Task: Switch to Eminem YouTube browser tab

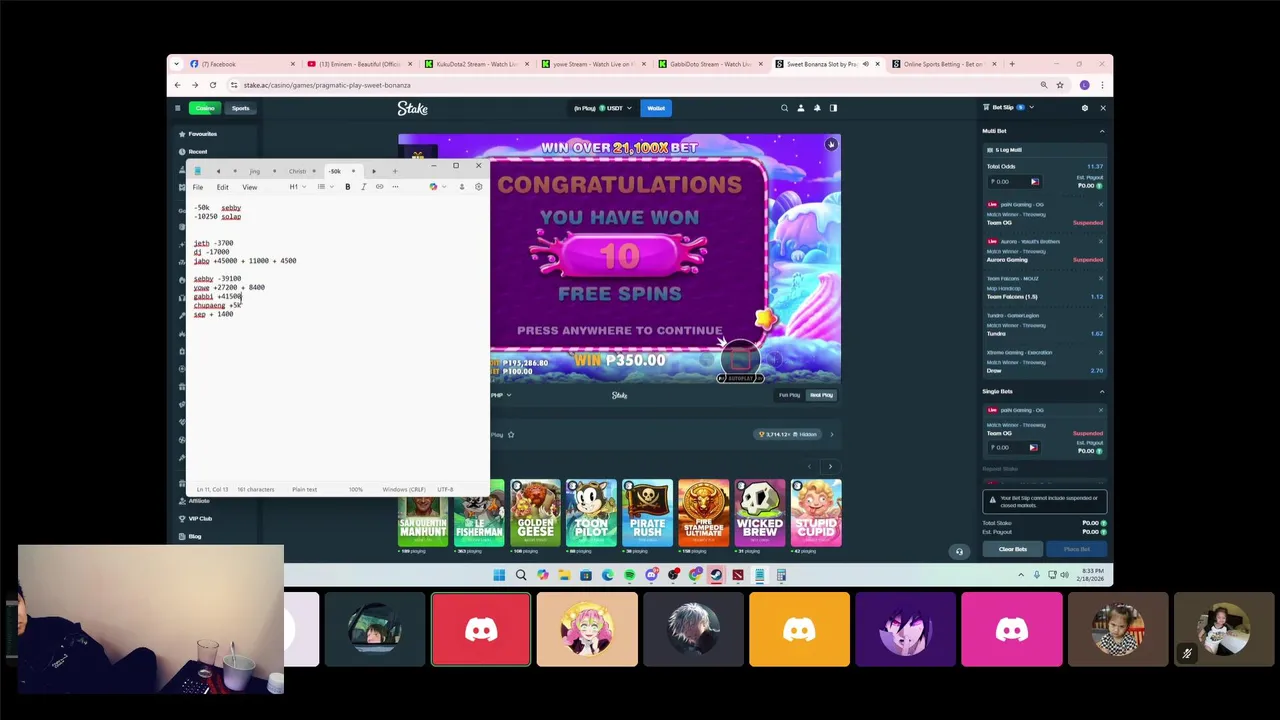Action: click(x=358, y=64)
